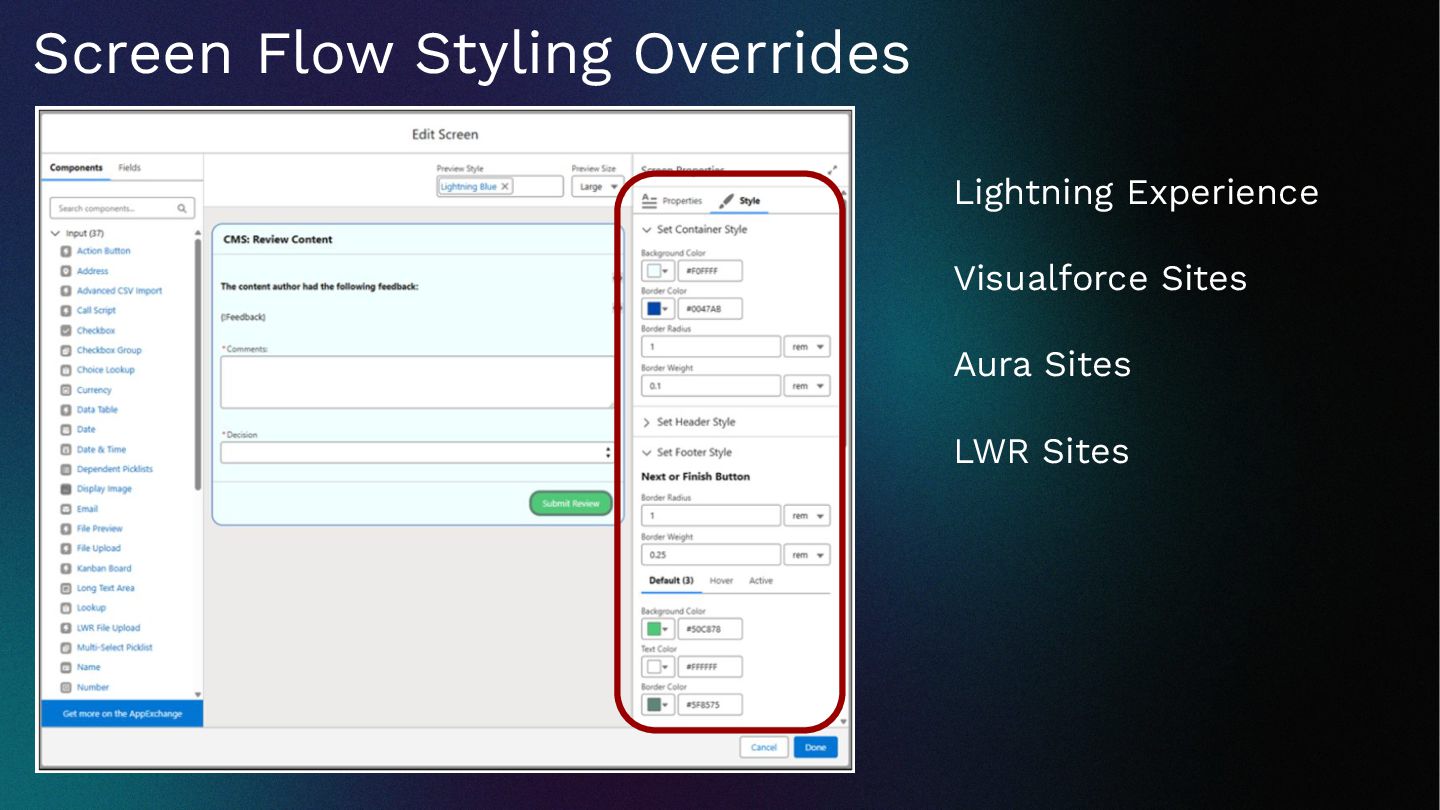Screen dimensions: 1440x810
Task: Pick the Kanban Board component icon
Action: click(66, 568)
